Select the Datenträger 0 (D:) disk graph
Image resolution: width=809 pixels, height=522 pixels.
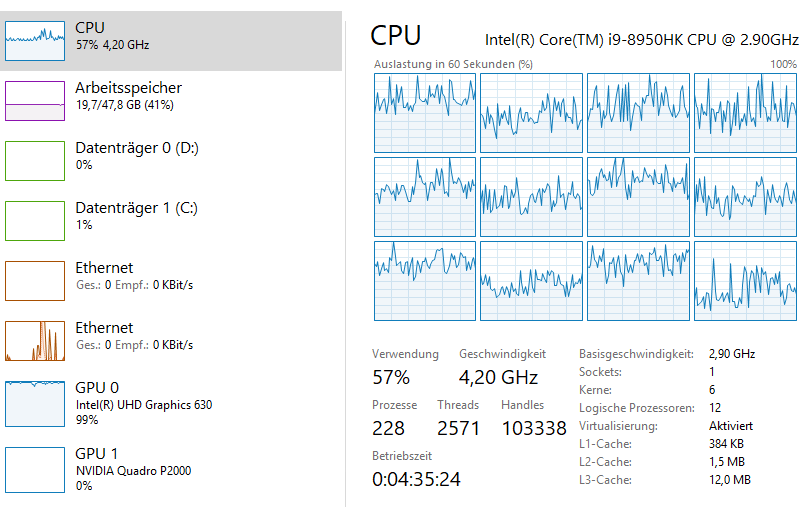[x=35, y=161]
